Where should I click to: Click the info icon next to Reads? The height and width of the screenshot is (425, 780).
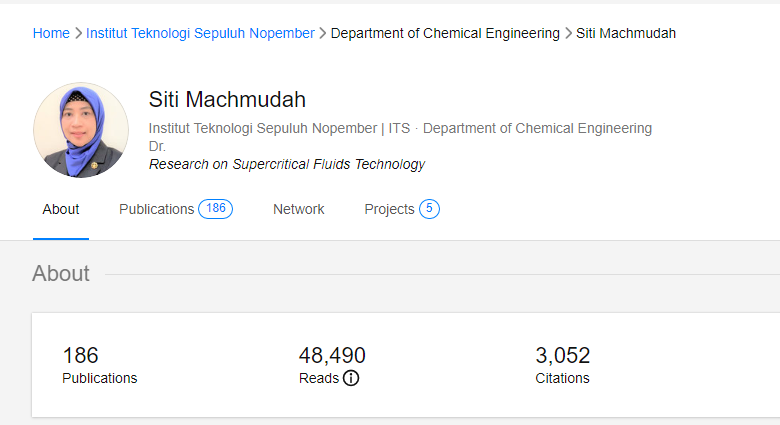(351, 378)
